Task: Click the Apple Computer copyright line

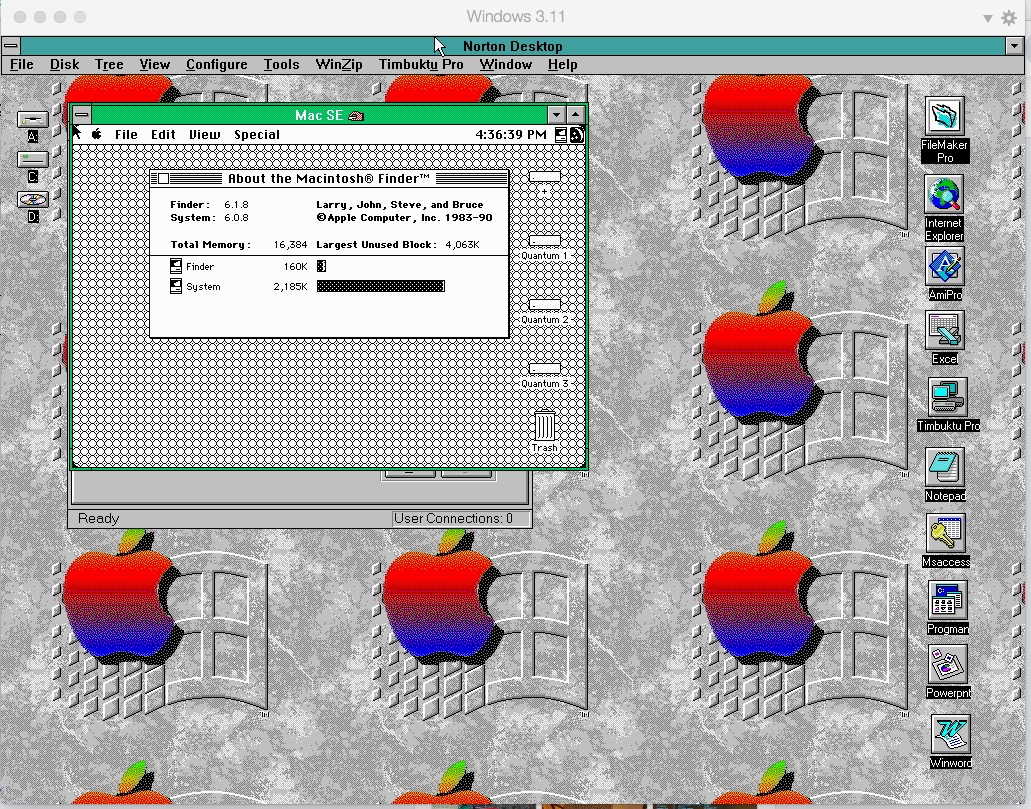Action: (x=404, y=218)
